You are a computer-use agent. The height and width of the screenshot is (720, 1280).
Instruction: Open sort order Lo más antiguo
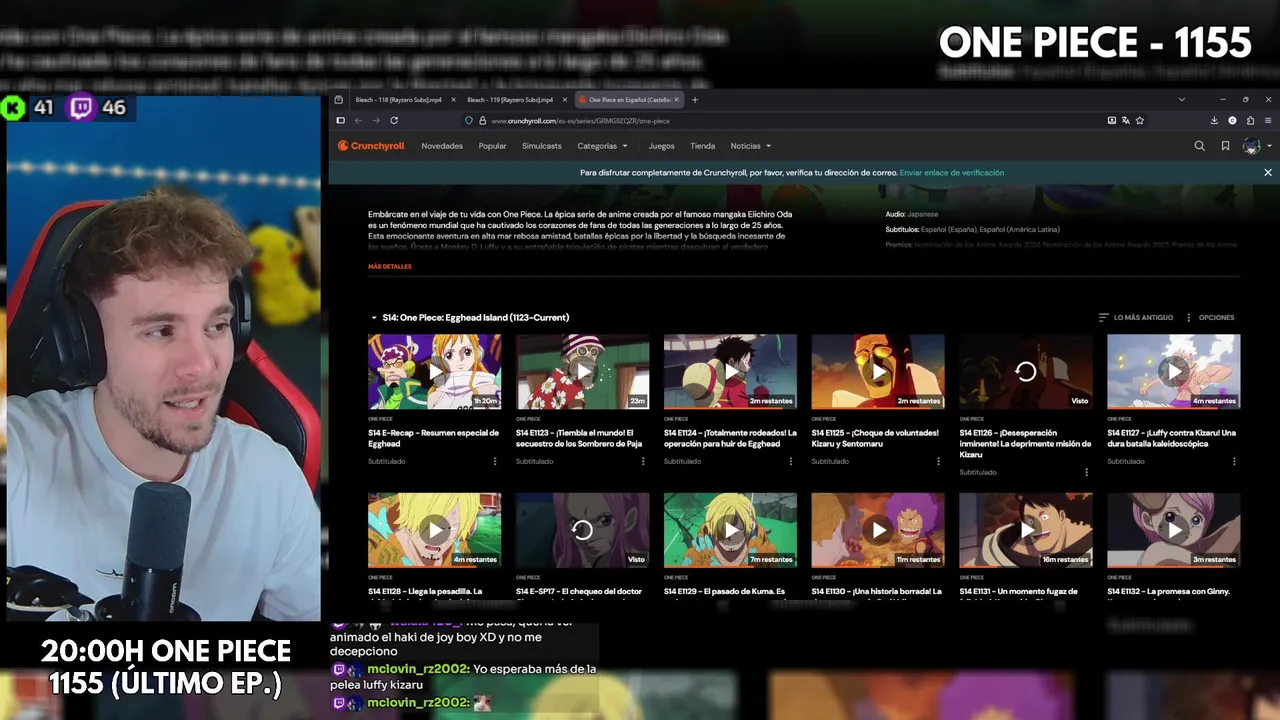point(1136,317)
